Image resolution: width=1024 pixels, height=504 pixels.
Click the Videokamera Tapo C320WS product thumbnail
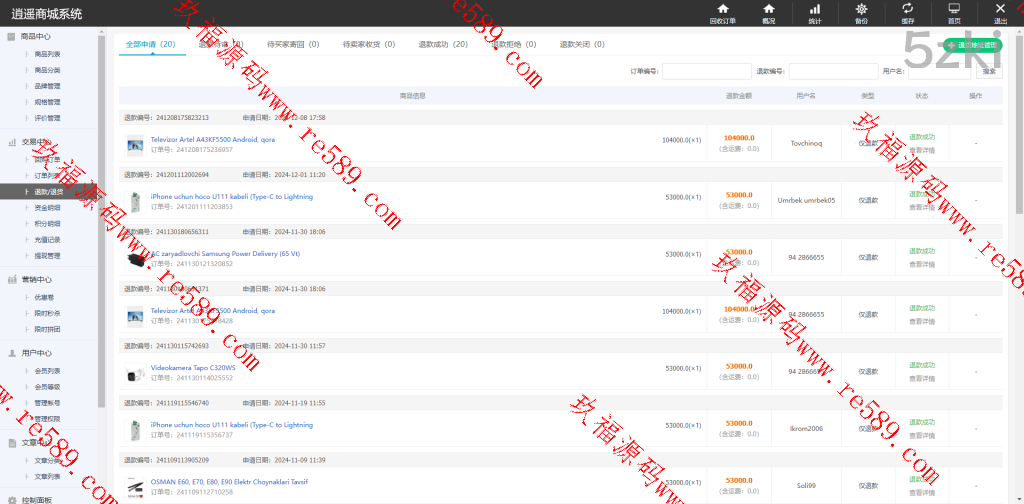[x=135, y=374]
